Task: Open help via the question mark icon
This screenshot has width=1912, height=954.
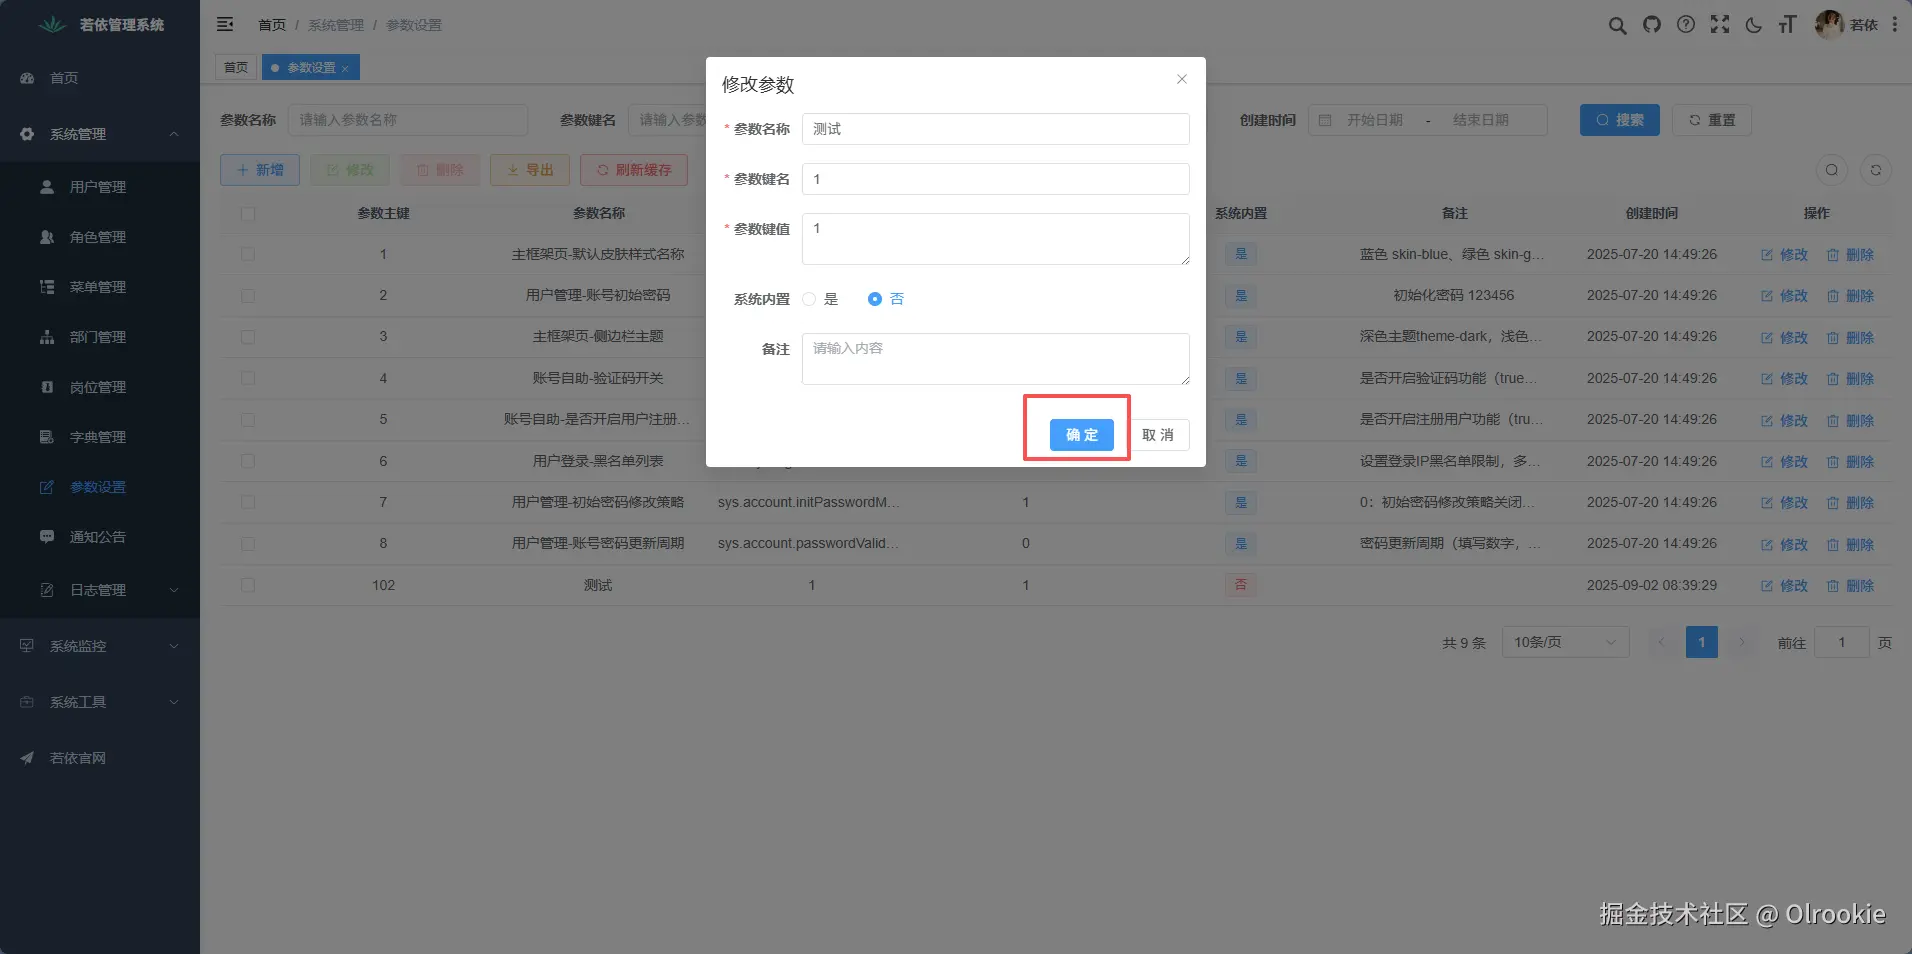Action: 1686,25
